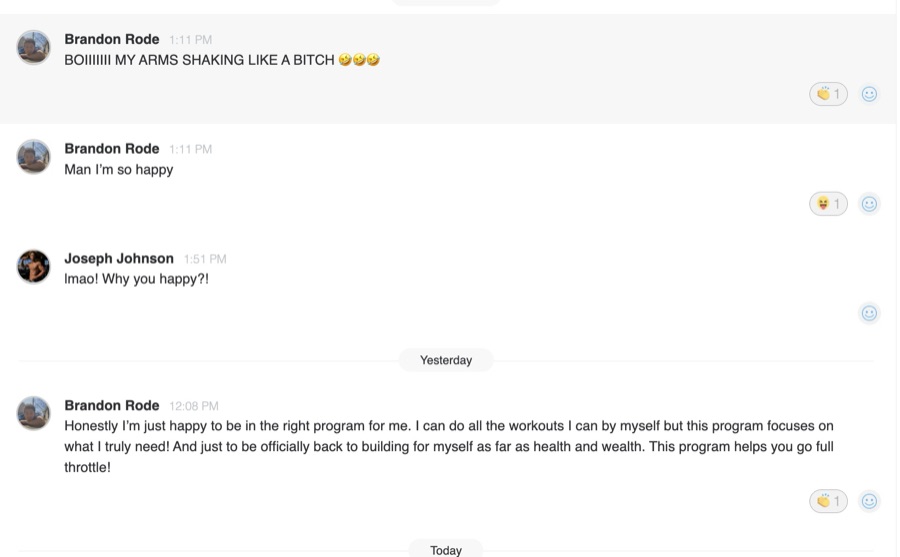Open Brandon Rode's avatar on "so happy" message
Screen dimensions: 900x557
[x=33, y=156]
